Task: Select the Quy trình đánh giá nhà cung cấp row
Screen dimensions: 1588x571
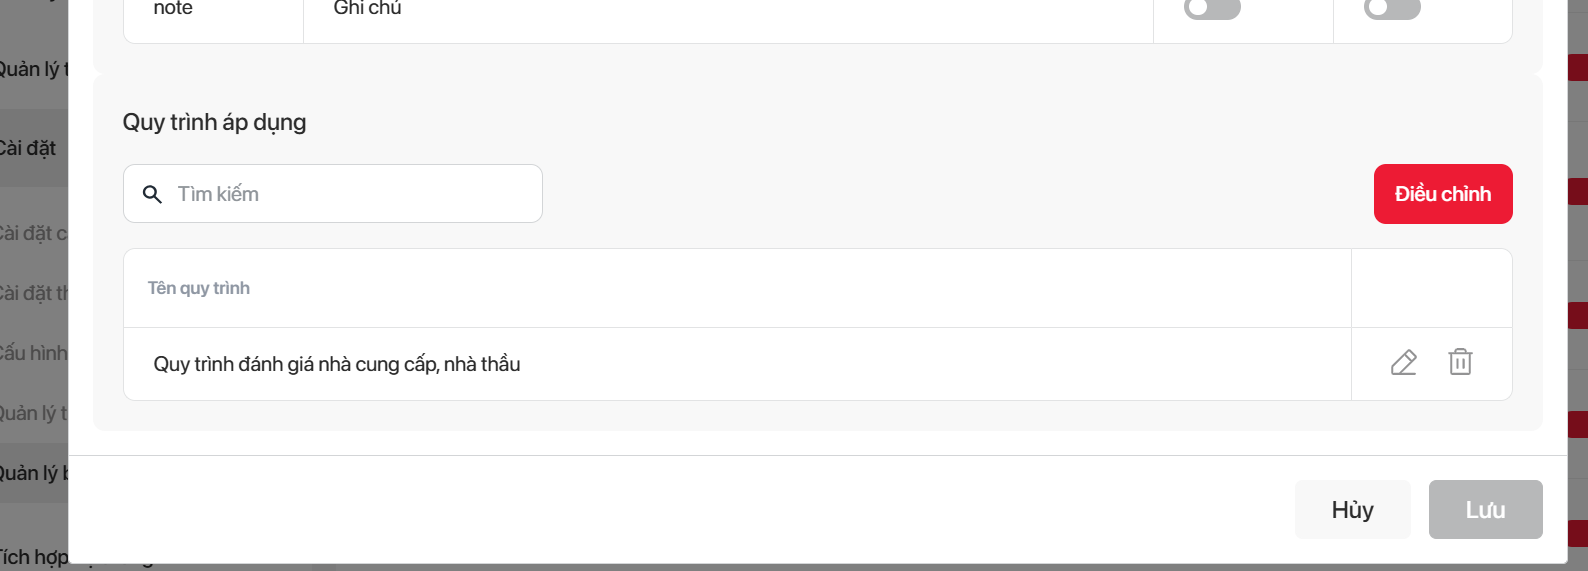Action: (336, 364)
